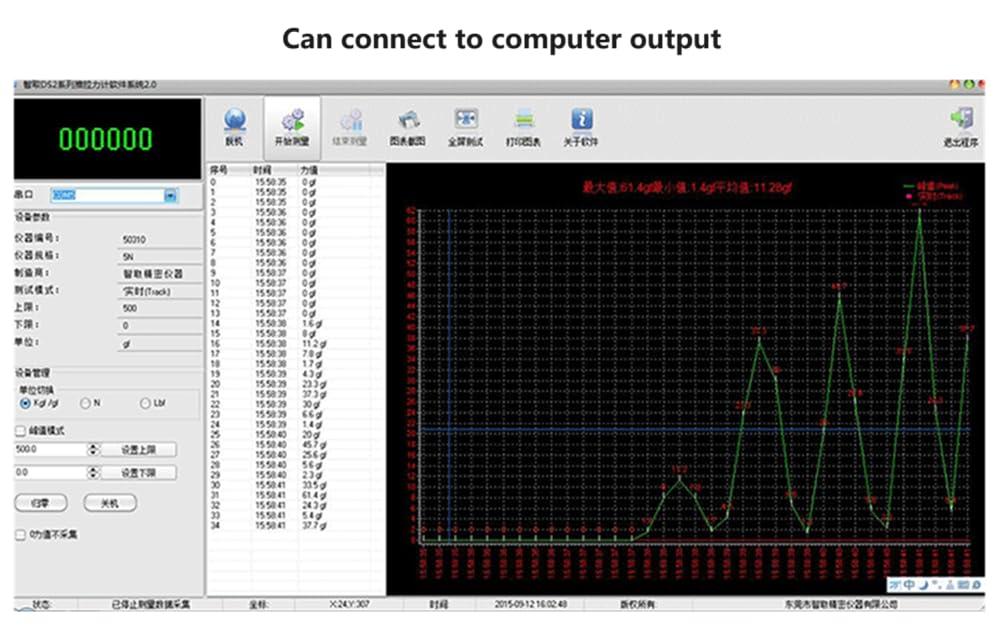Open Full Screen Test (全屏测试) icon
This screenshot has width=1000, height=627.
(x=465, y=121)
